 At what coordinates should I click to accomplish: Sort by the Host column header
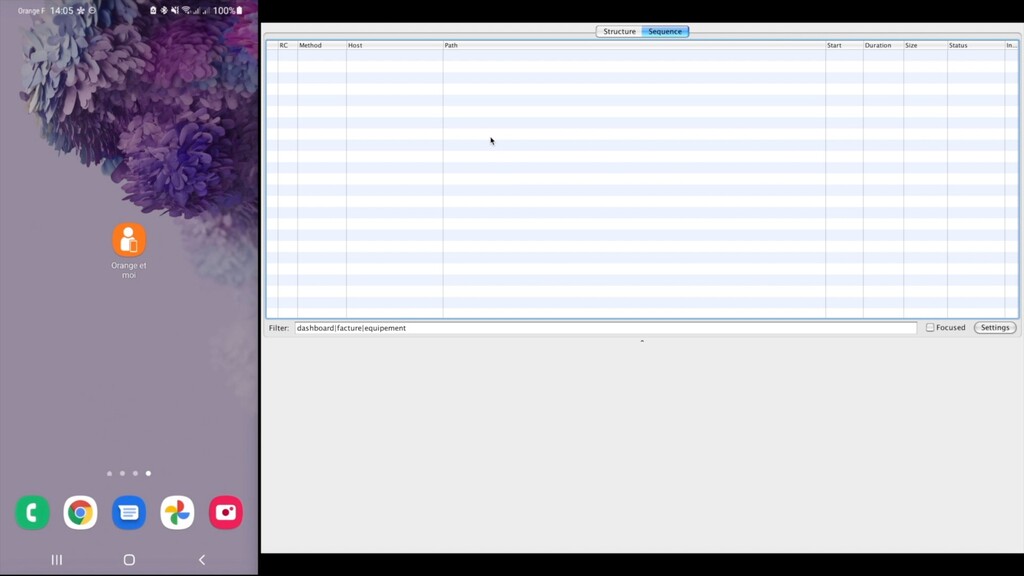coord(394,45)
